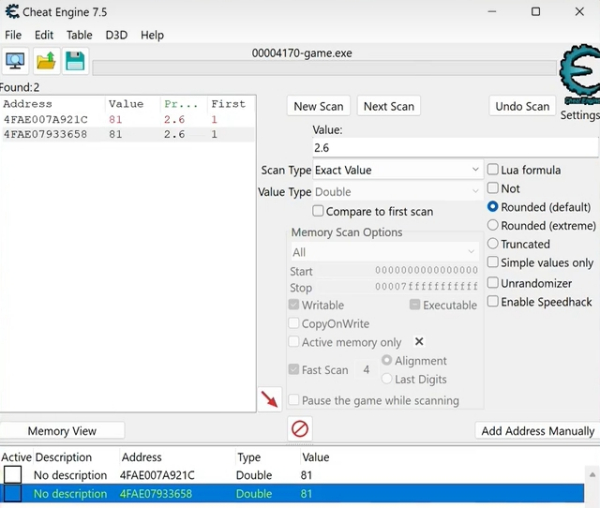Enable Speedhack checkbox
Screen dimensions: 600x508
493,301
